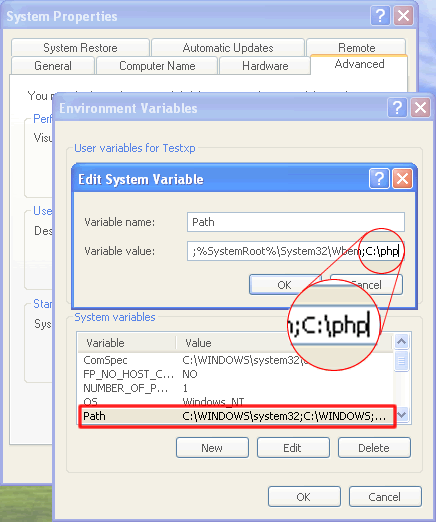The height and width of the screenshot is (522, 436).
Task: Click the Edit button under System variables
Action: (293, 448)
